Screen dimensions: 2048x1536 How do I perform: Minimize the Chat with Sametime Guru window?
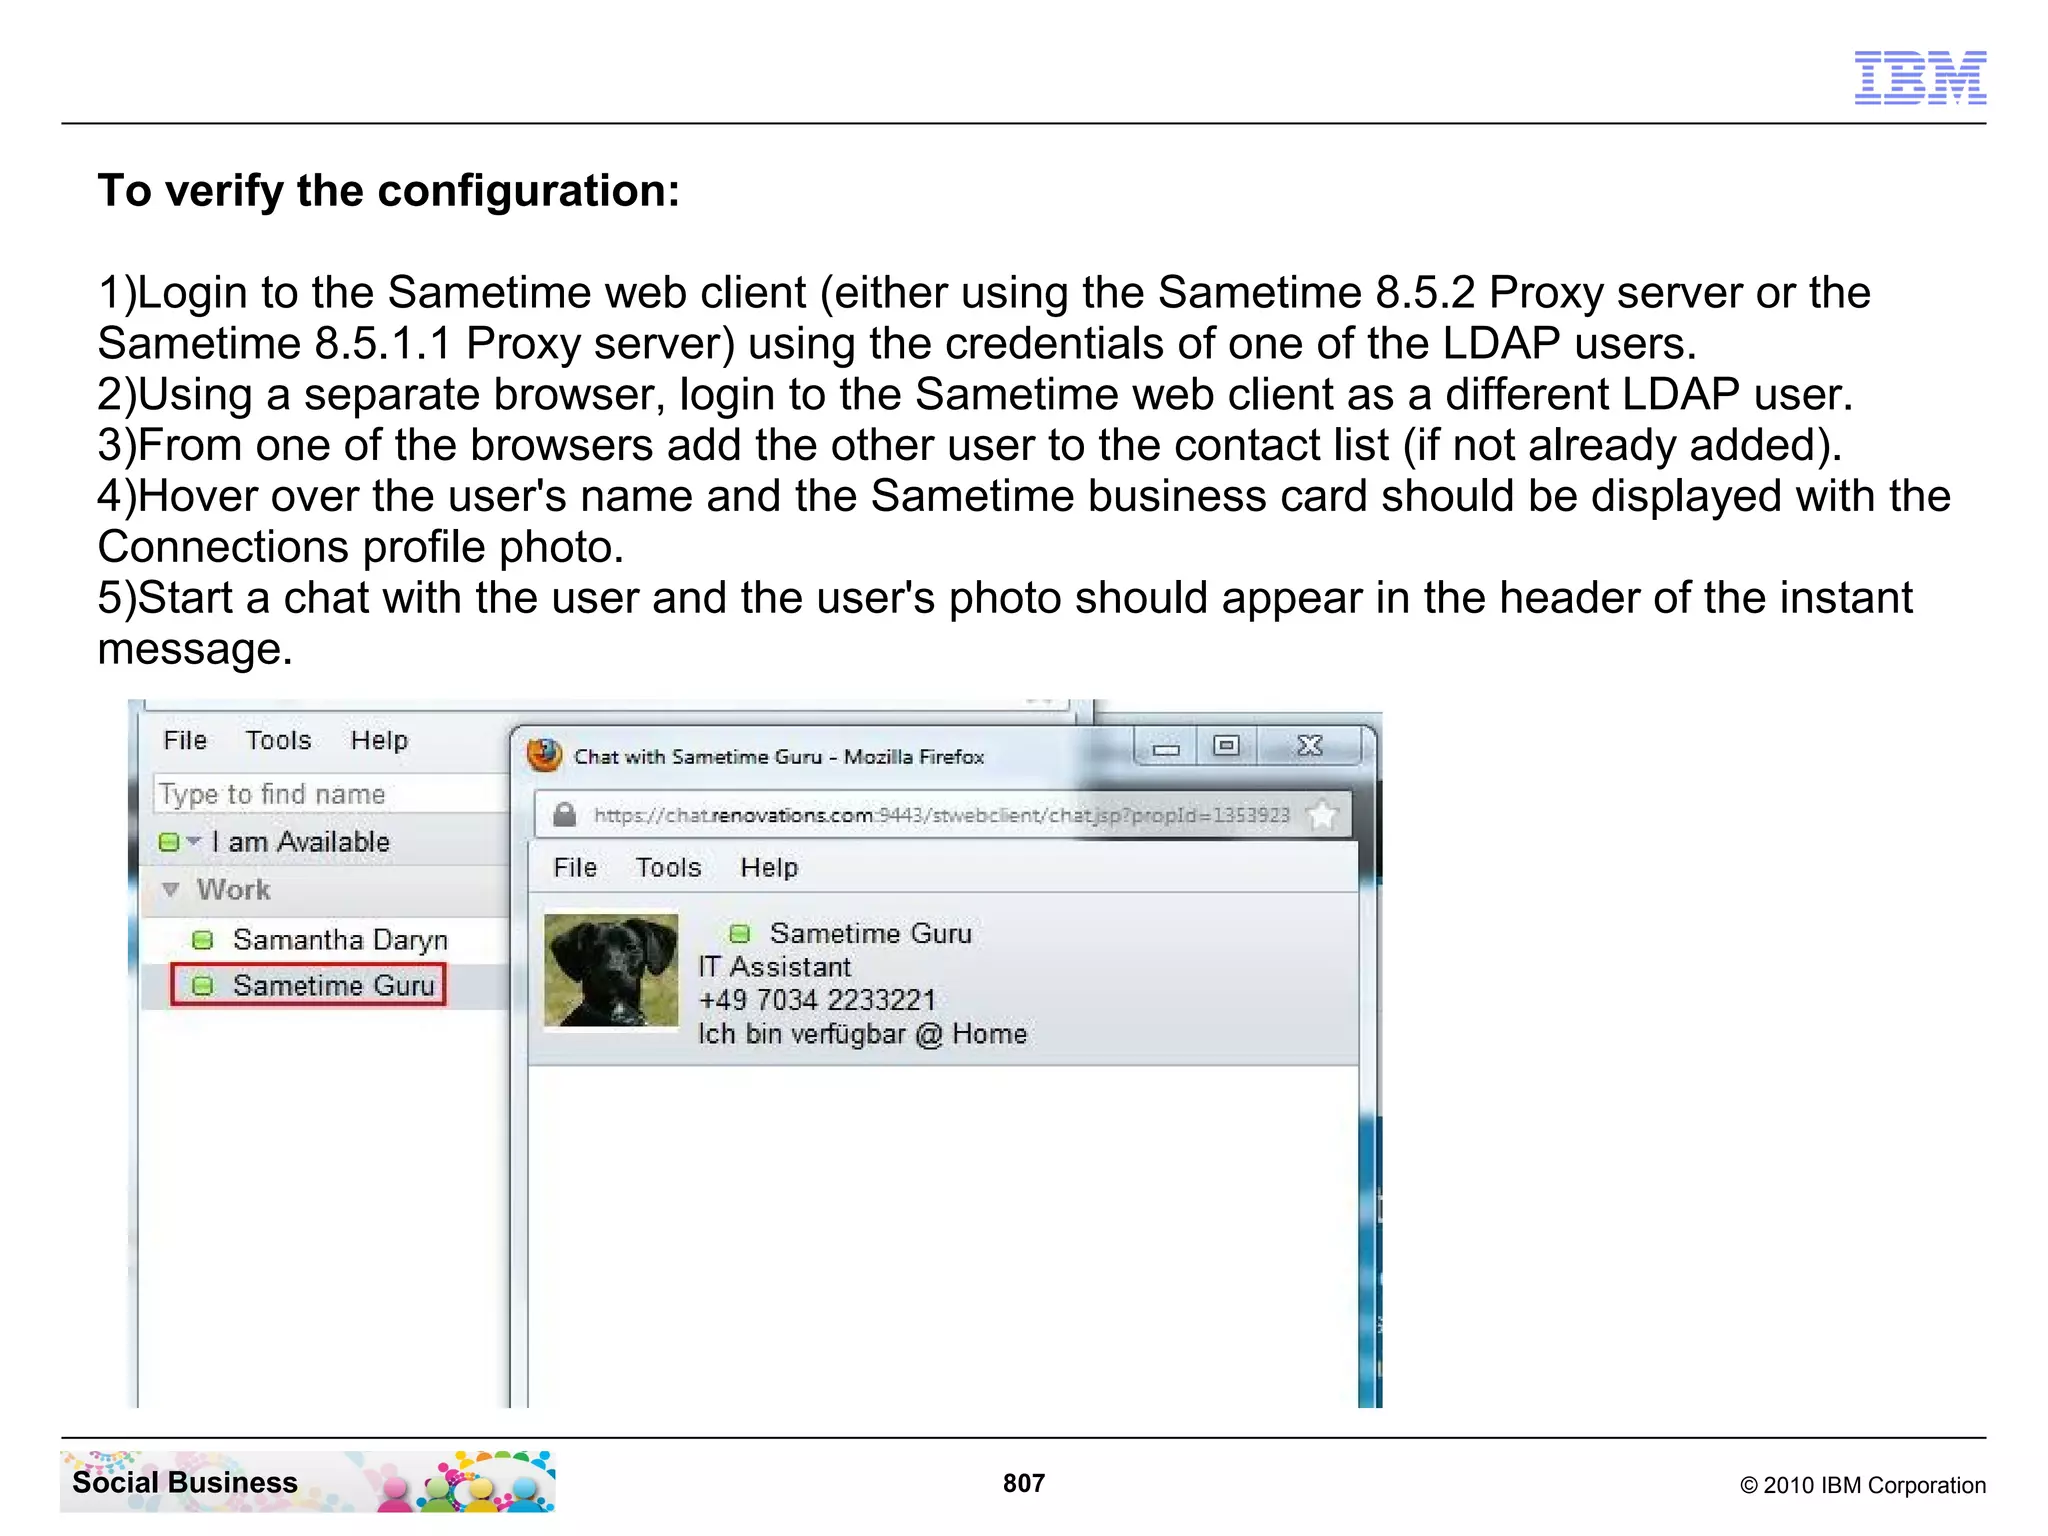tap(1166, 746)
